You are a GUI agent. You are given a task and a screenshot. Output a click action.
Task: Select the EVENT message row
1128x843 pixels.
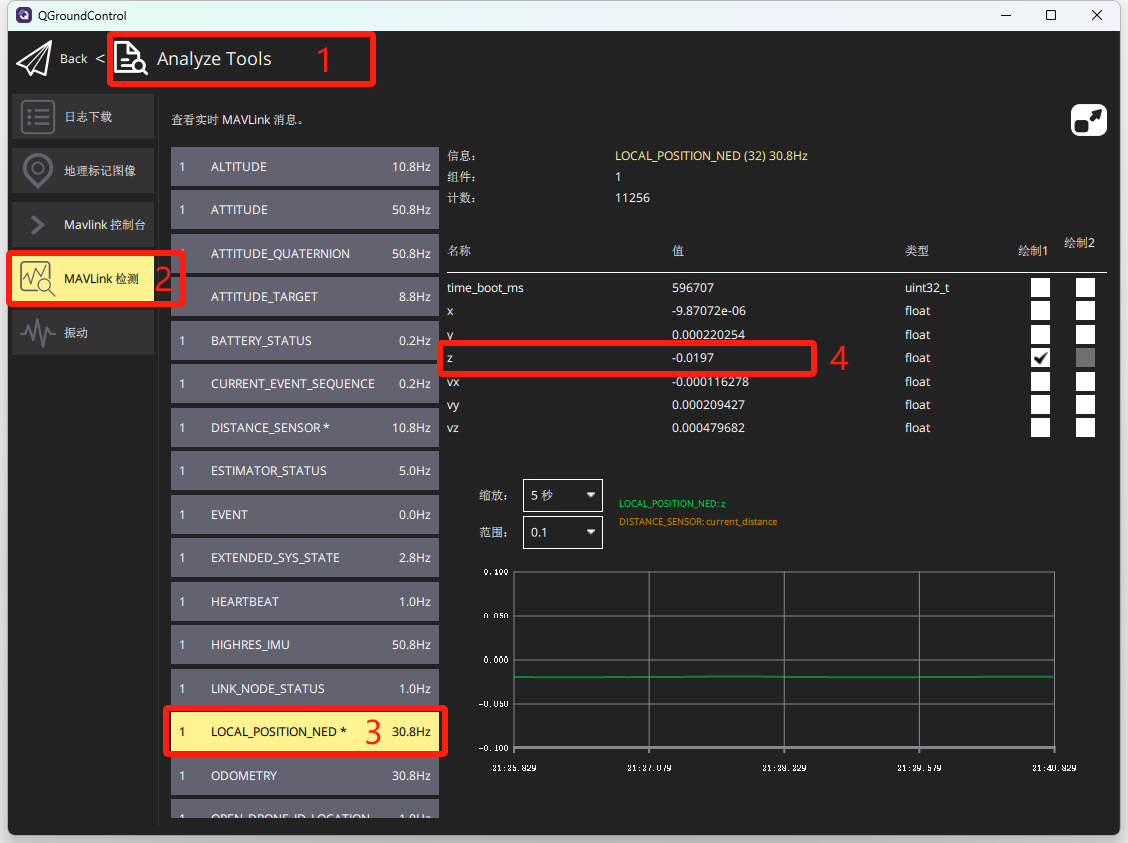[x=305, y=515]
